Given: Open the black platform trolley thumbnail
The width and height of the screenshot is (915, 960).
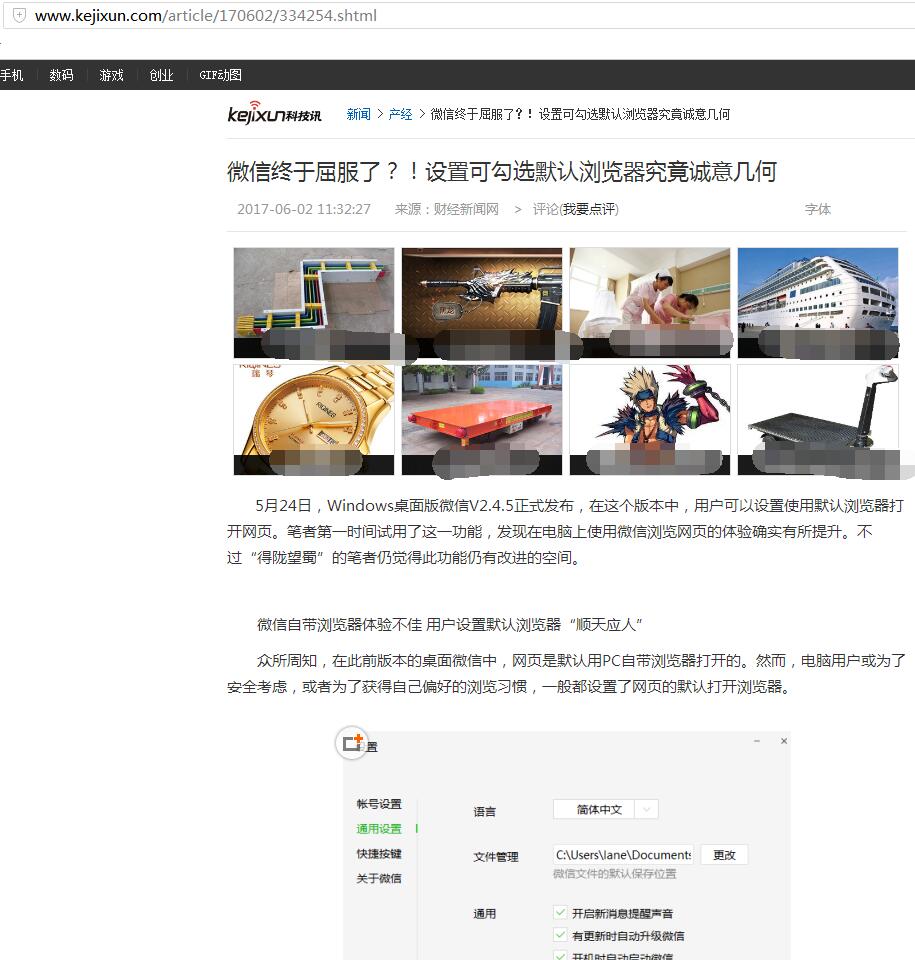Looking at the screenshot, I should pos(818,419).
